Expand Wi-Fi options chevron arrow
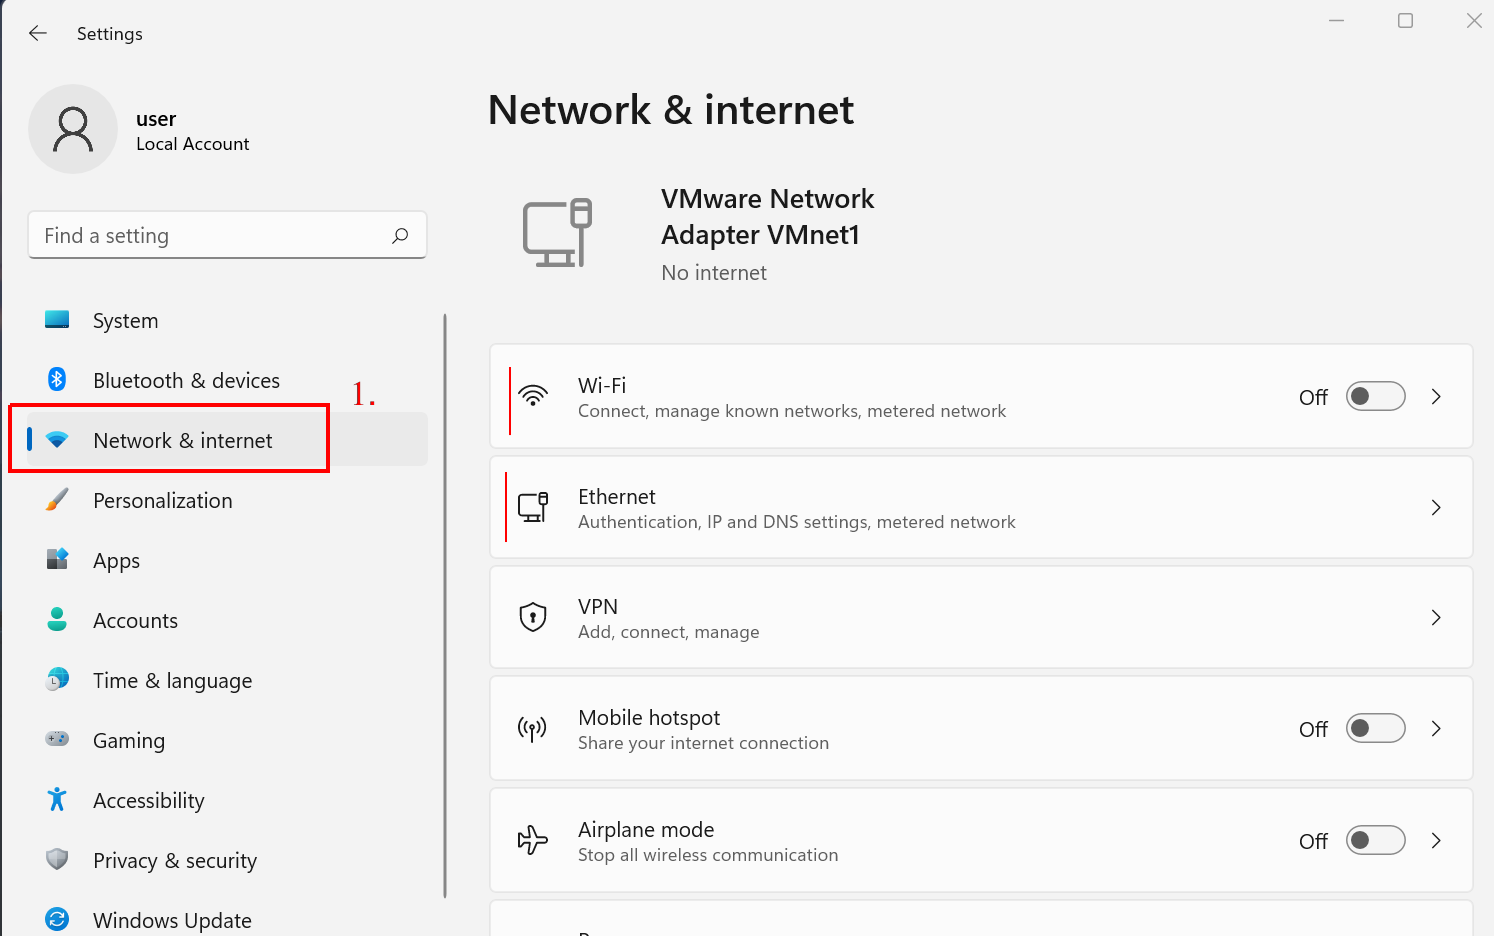The image size is (1494, 936). tap(1436, 397)
